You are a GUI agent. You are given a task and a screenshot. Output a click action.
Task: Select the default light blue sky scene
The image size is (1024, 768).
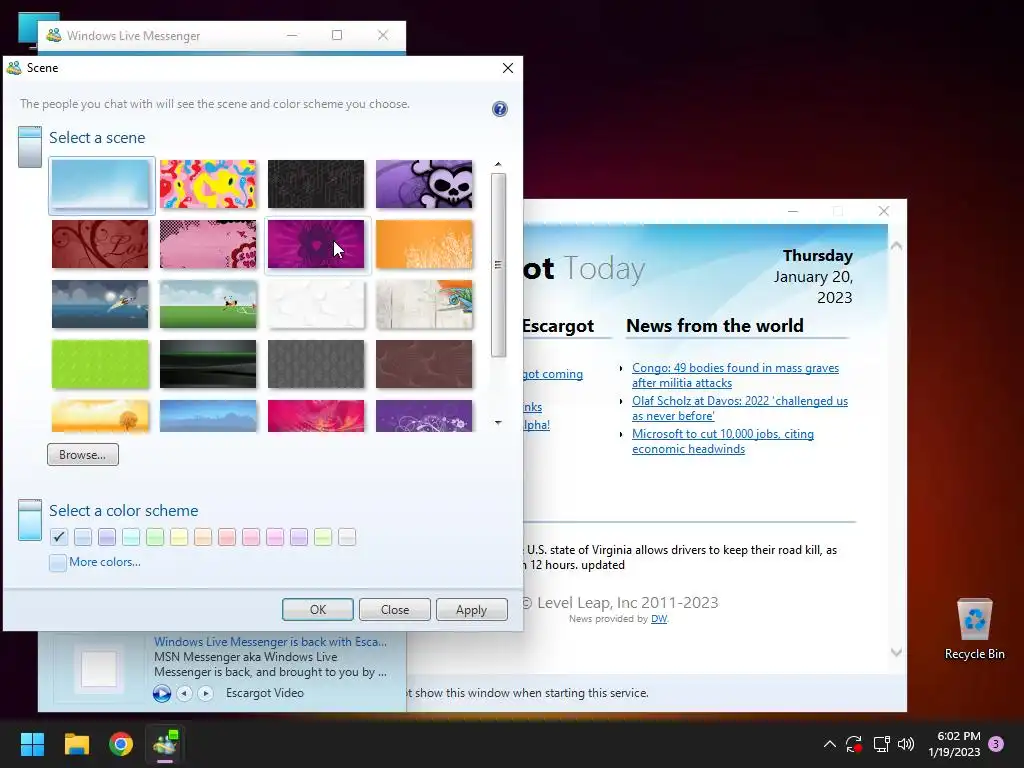[101, 184]
